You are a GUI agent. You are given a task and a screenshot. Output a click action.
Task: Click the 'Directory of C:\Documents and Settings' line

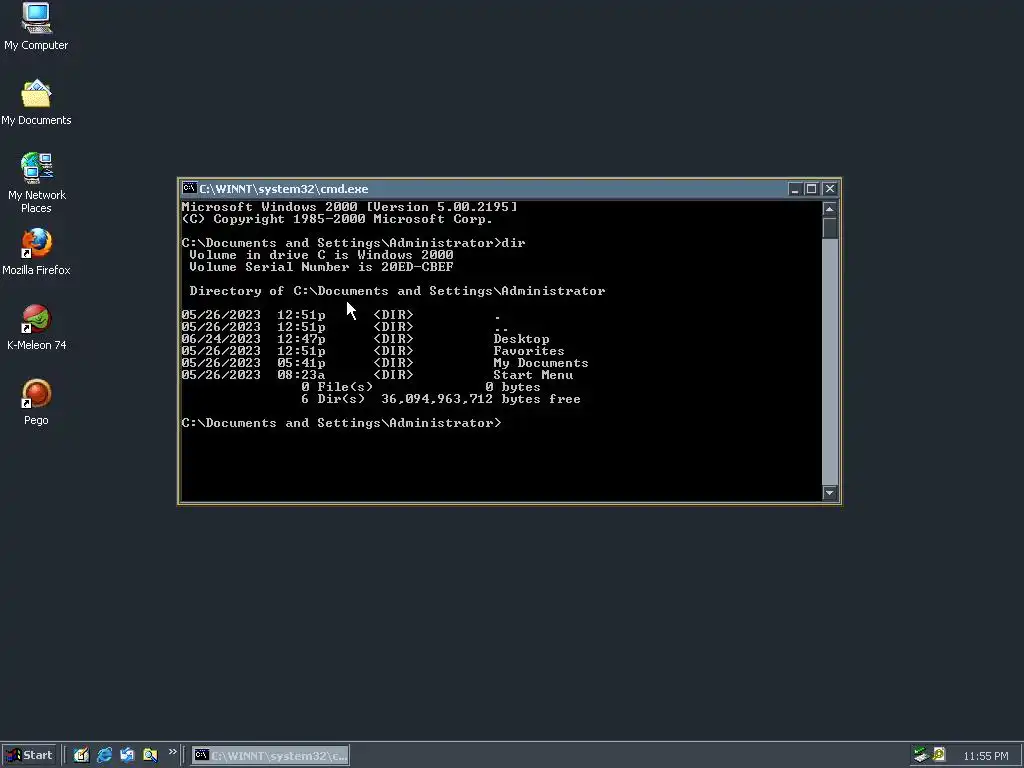pyautogui.click(x=397, y=291)
